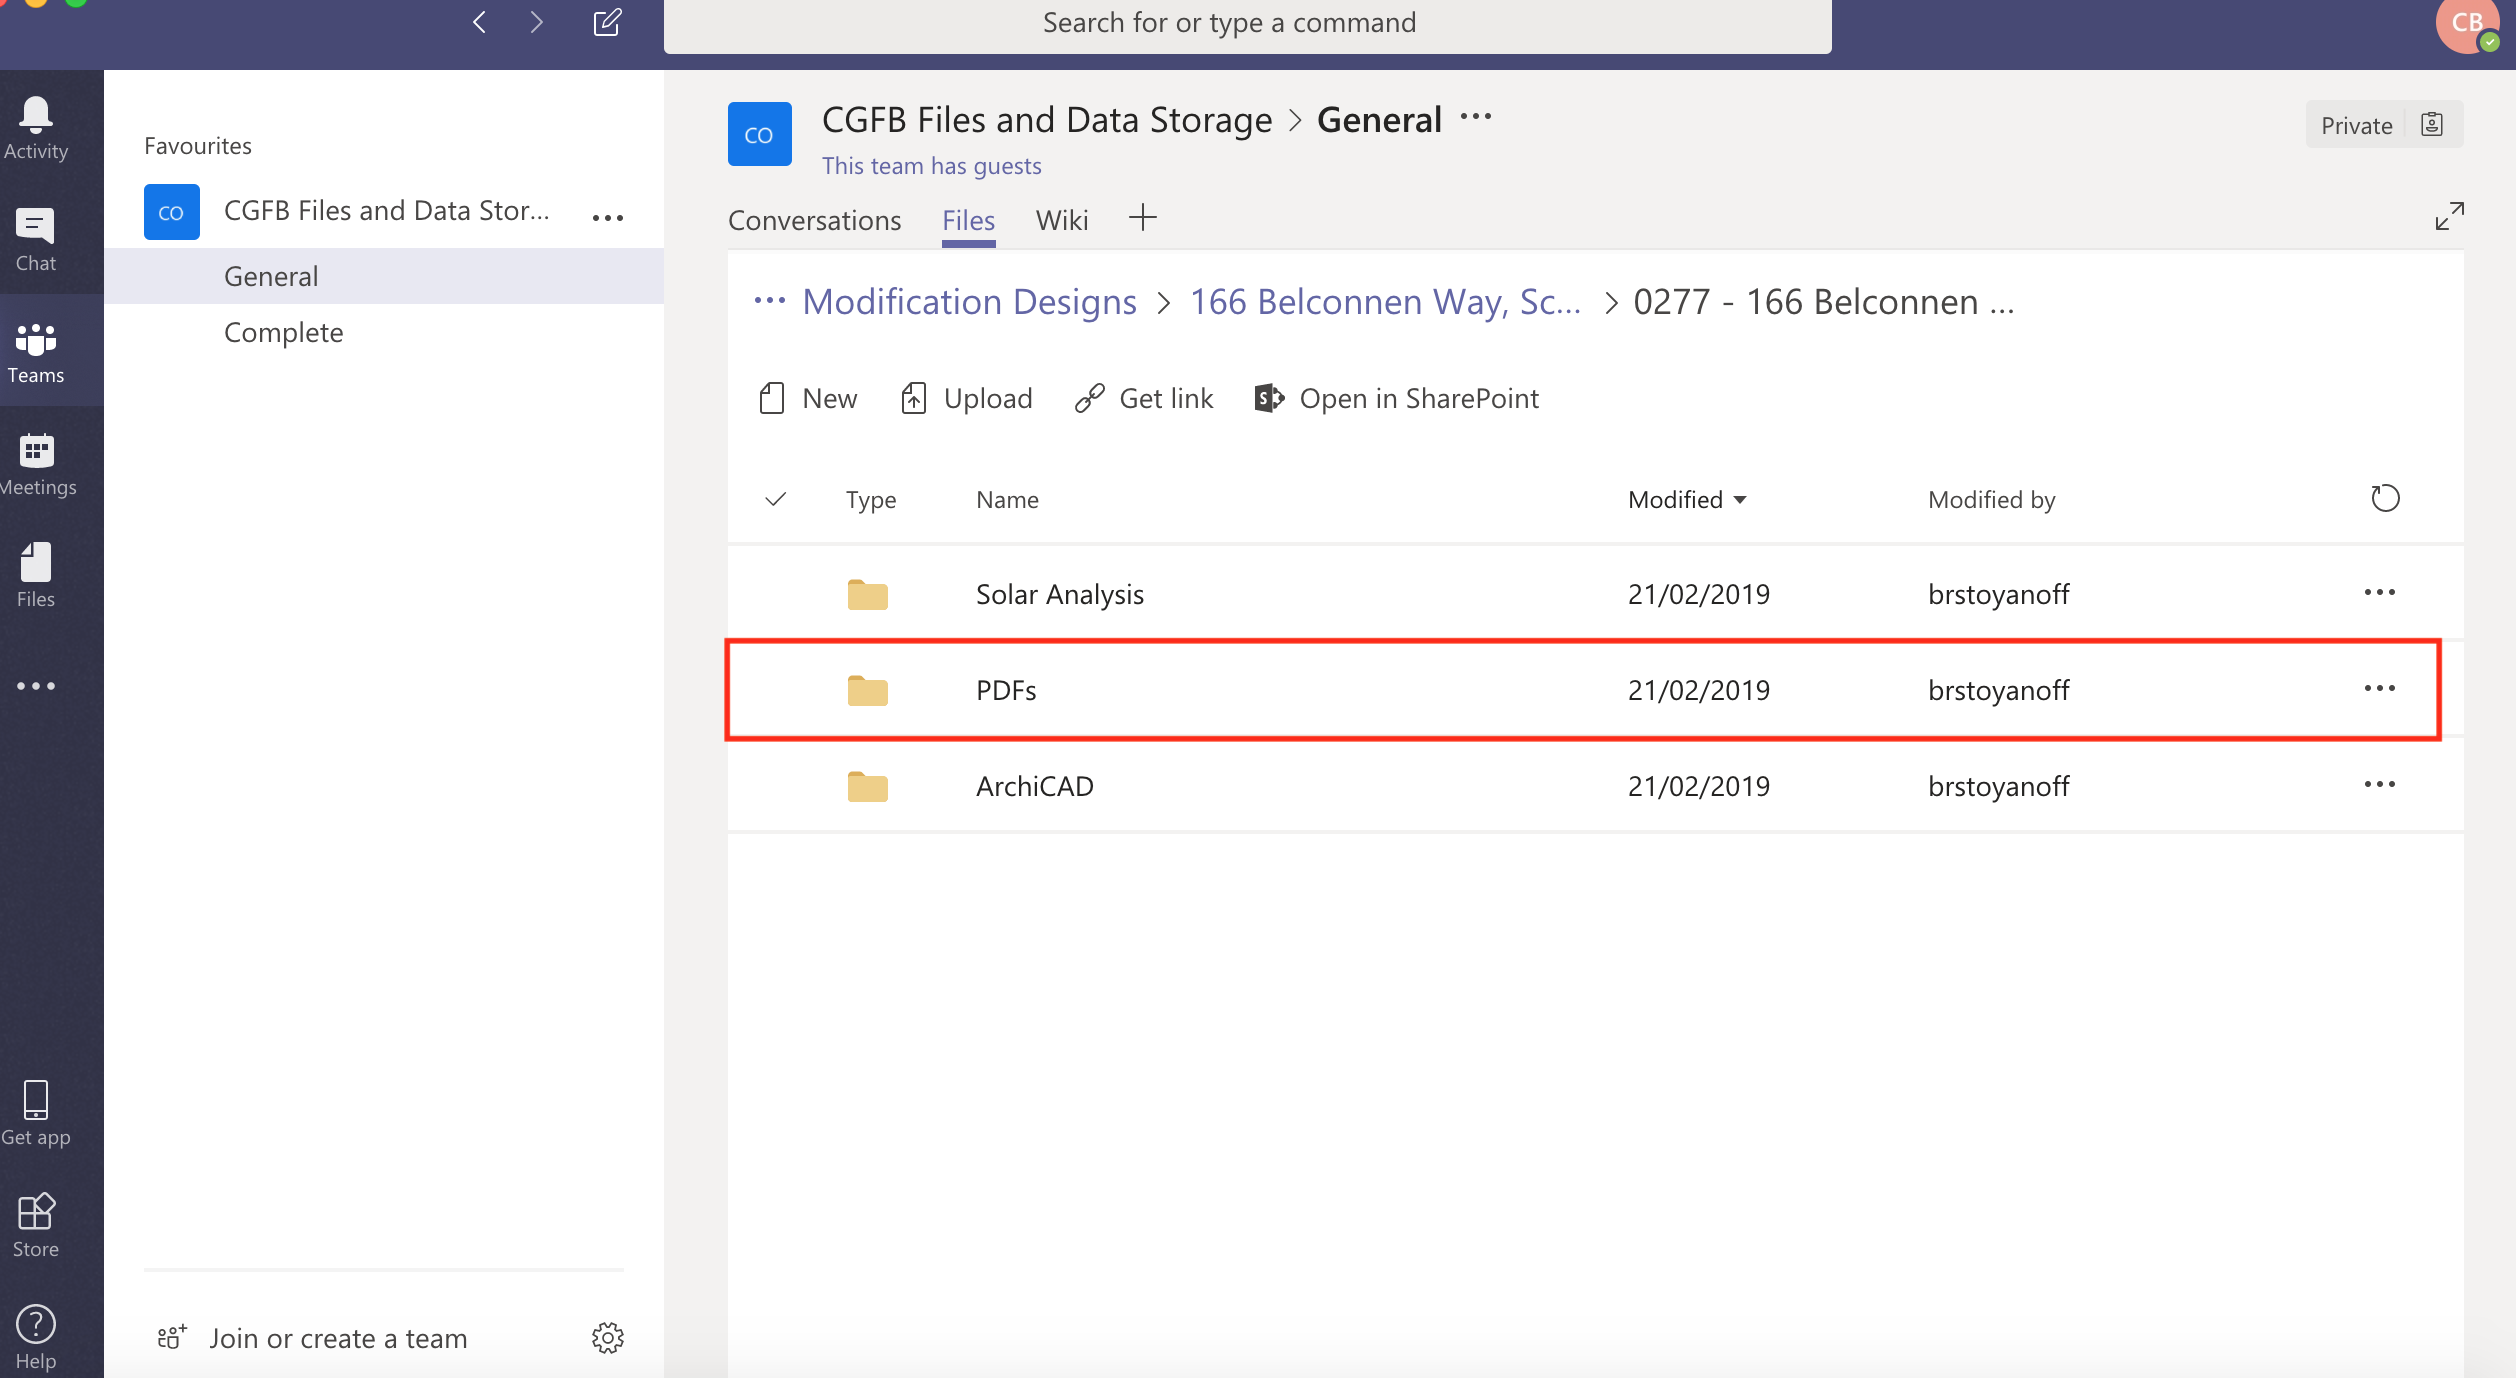This screenshot has height=1378, width=2516.
Task: Open the Wiki tab
Action: [1061, 220]
